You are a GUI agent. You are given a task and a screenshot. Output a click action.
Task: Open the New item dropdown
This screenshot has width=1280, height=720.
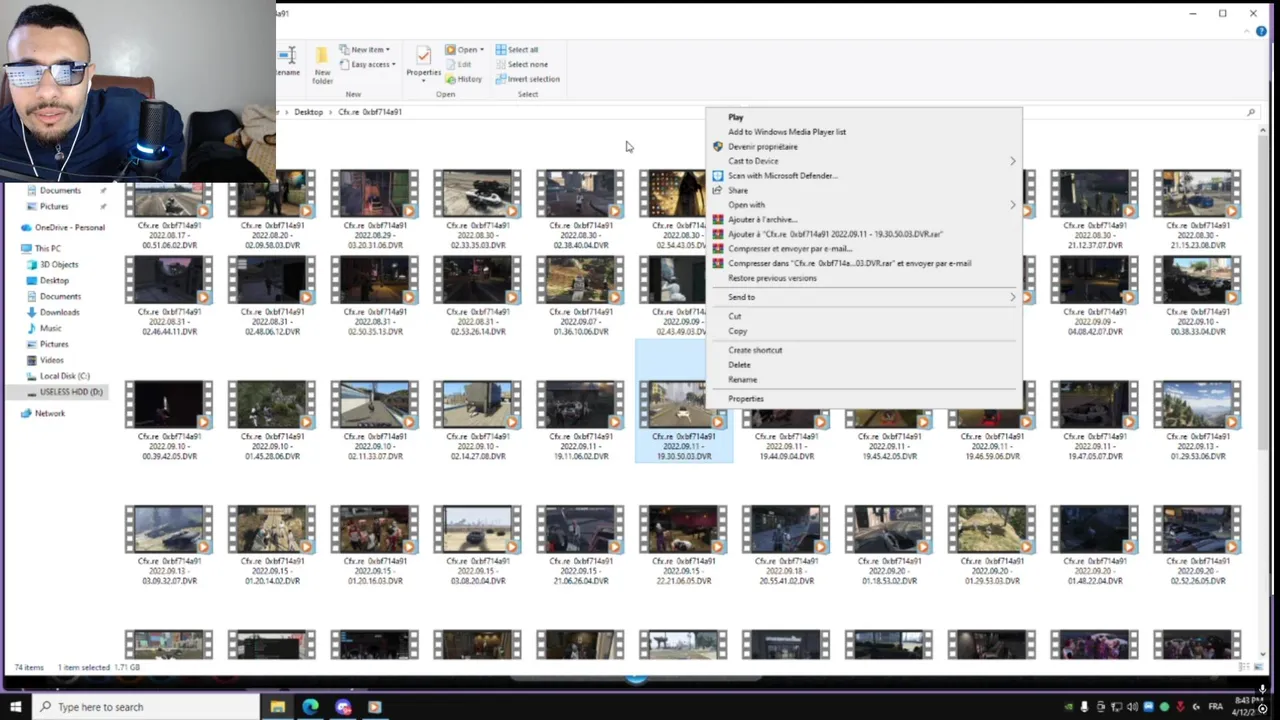(x=365, y=49)
